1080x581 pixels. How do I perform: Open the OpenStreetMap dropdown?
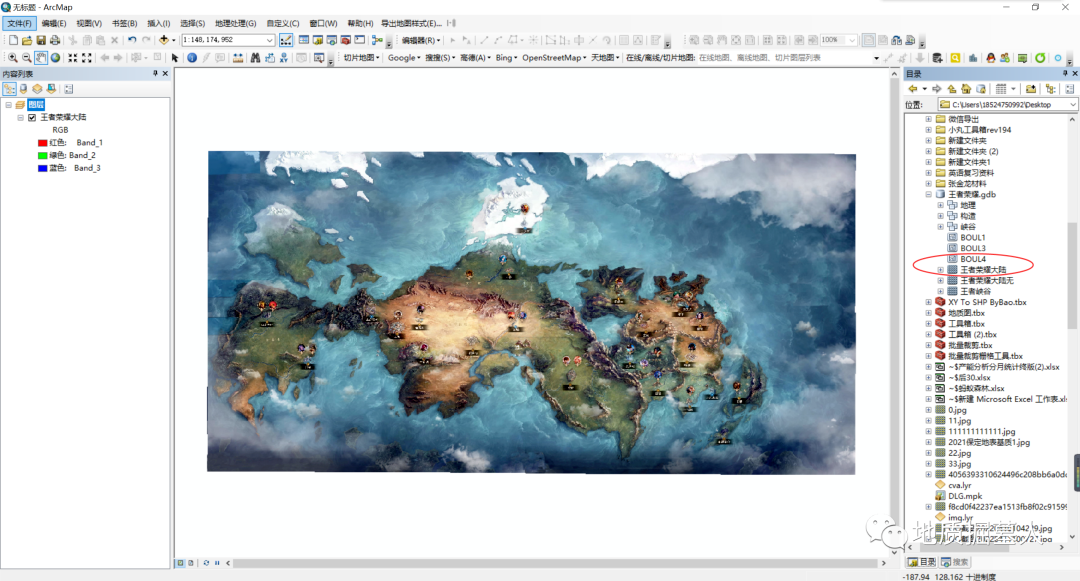pos(554,58)
